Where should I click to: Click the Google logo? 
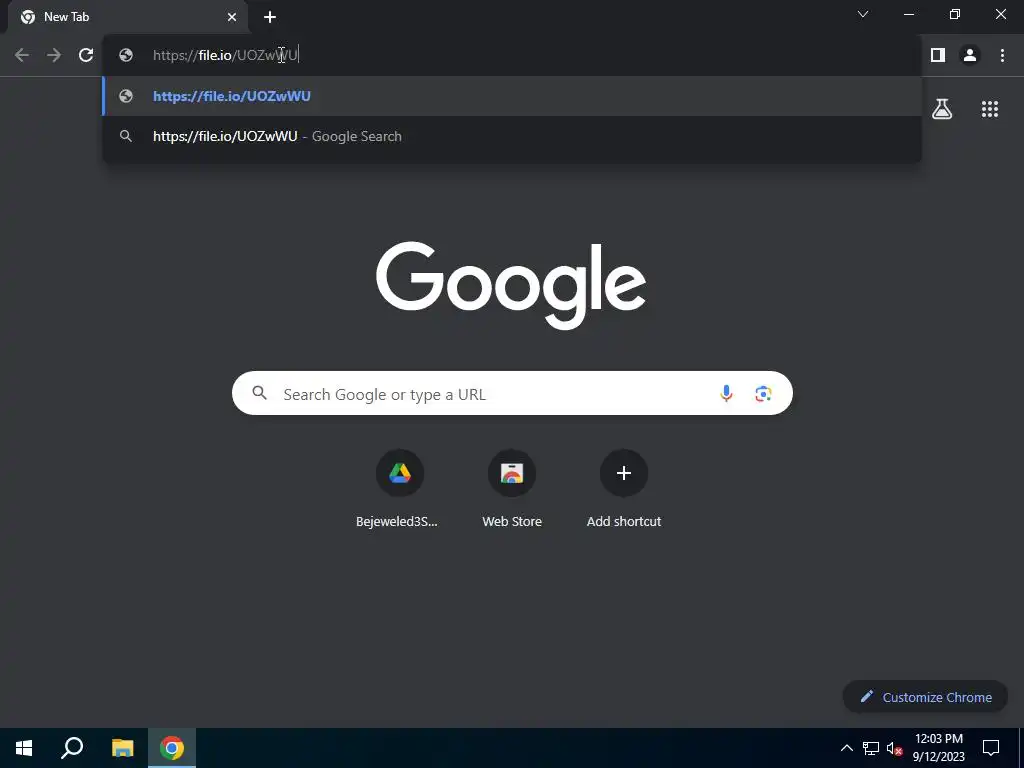click(511, 285)
